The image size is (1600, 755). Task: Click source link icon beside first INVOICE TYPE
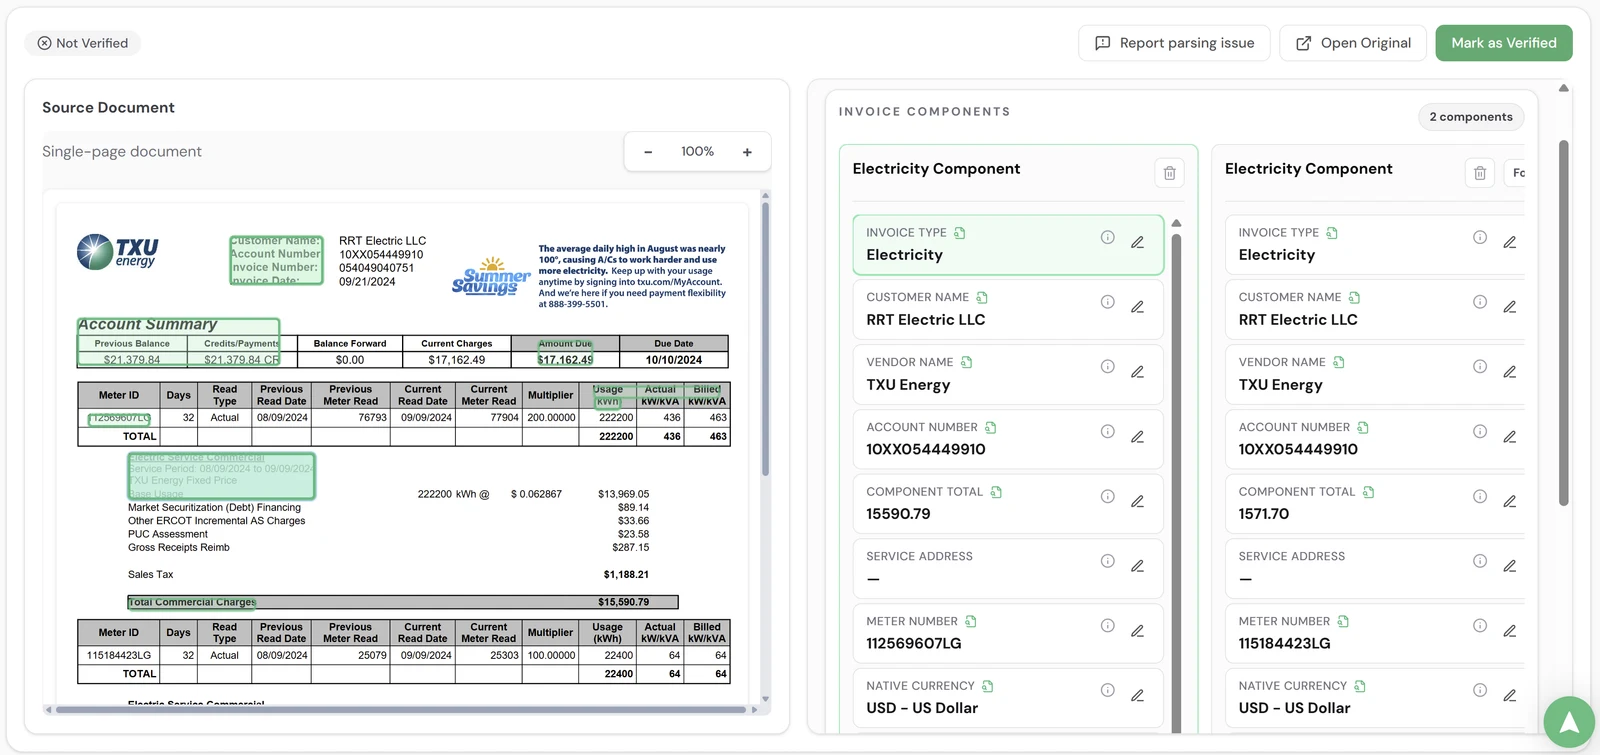[x=960, y=233]
